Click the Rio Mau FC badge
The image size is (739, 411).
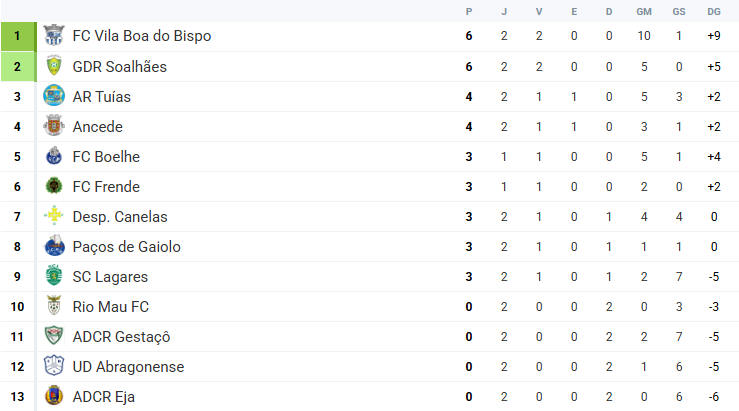(54, 305)
